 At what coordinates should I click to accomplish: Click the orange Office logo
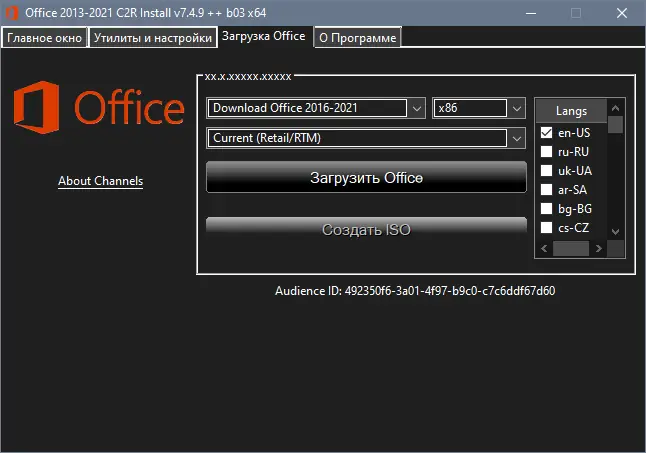99,107
